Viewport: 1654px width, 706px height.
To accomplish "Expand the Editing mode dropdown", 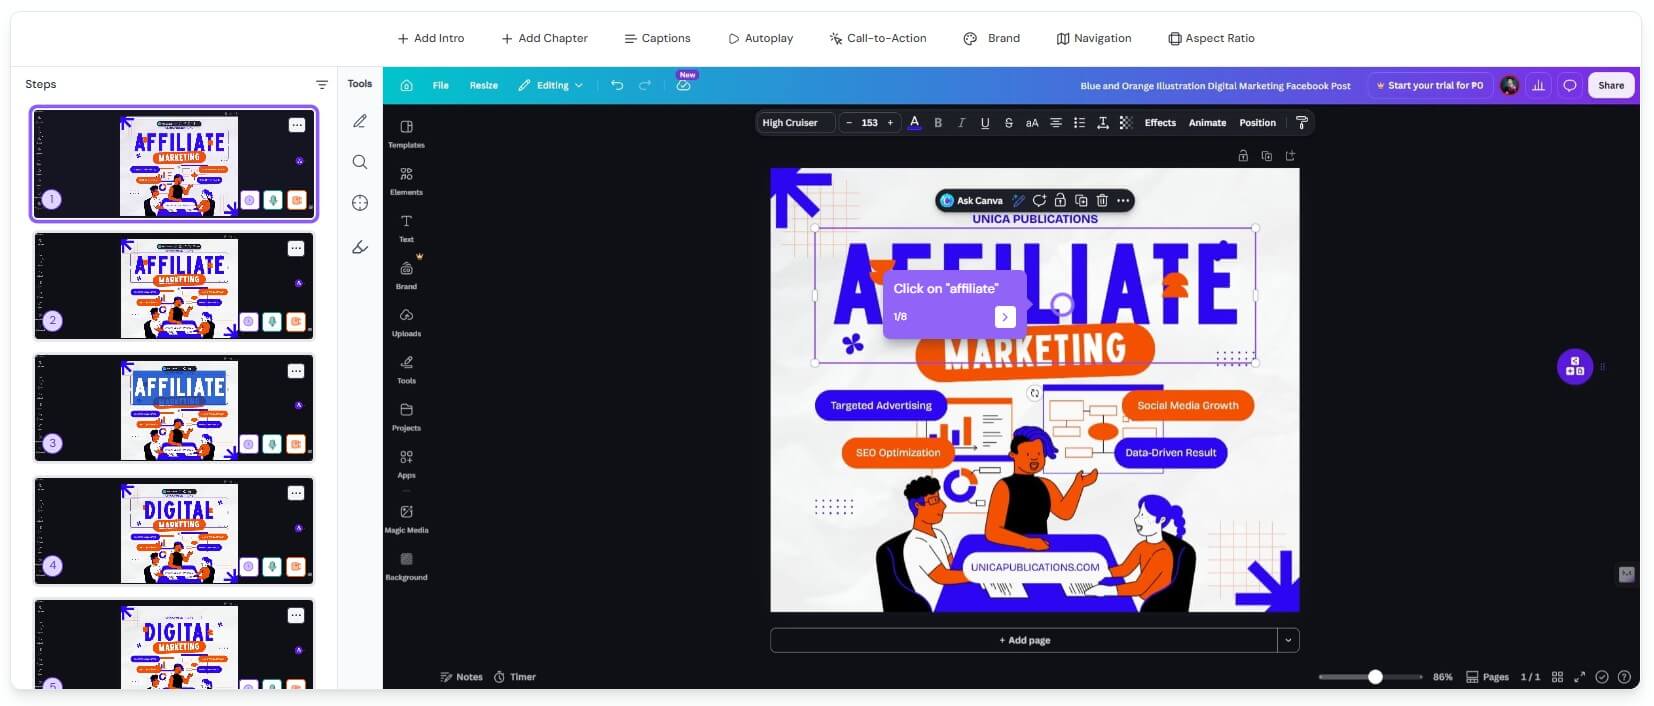I will coord(550,85).
